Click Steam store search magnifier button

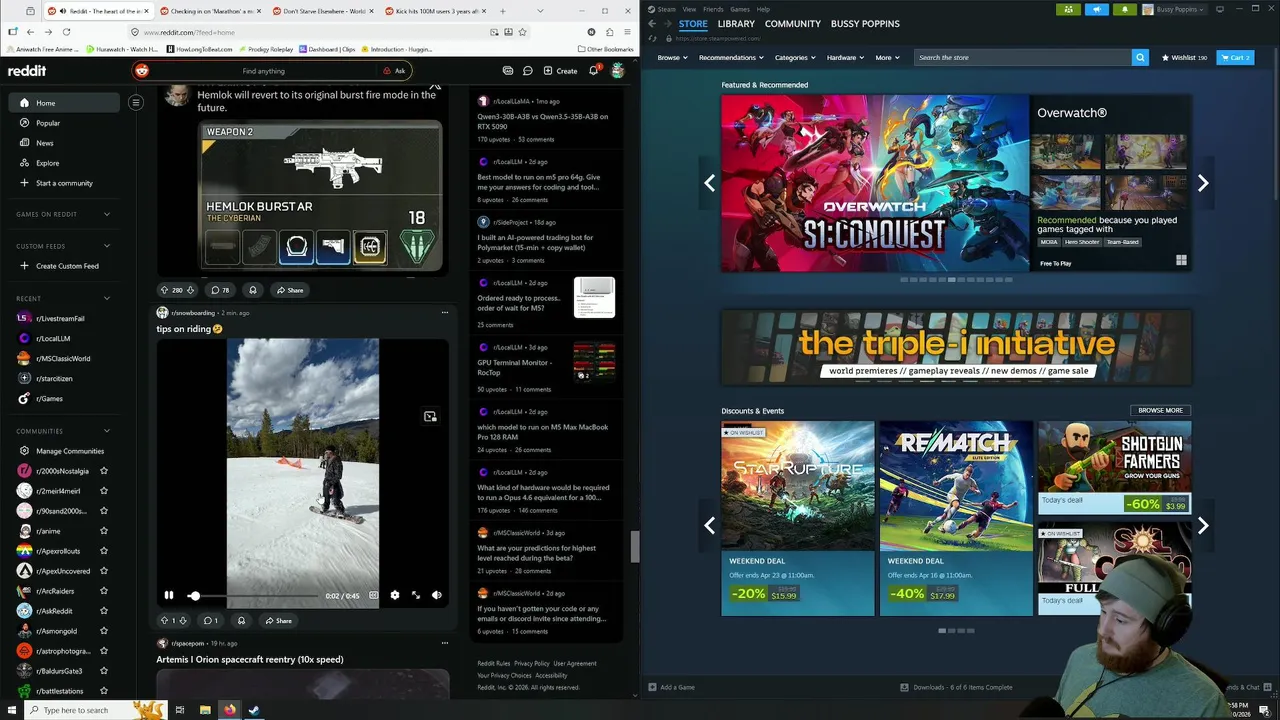pyautogui.click(x=1140, y=58)
